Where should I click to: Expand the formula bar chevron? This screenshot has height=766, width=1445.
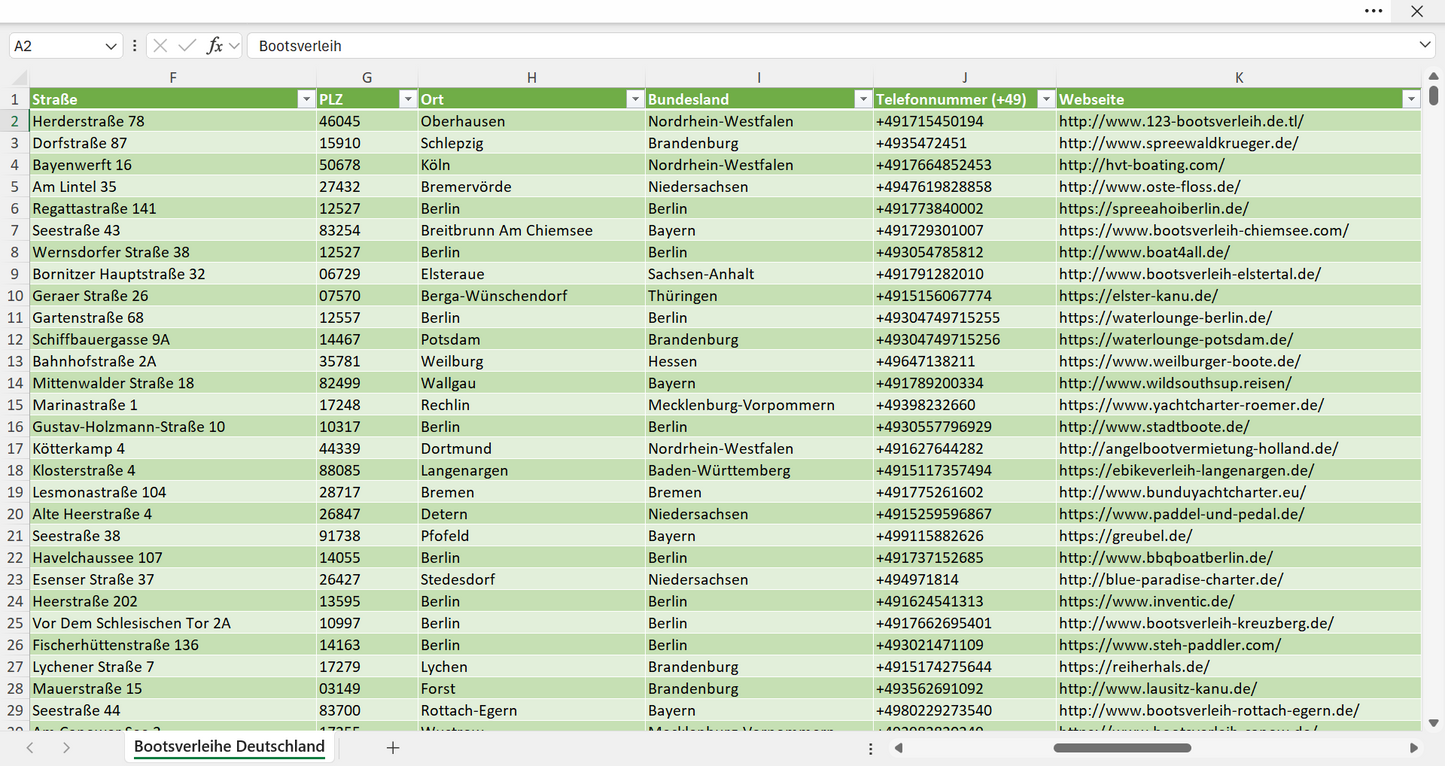point(1425,46)
